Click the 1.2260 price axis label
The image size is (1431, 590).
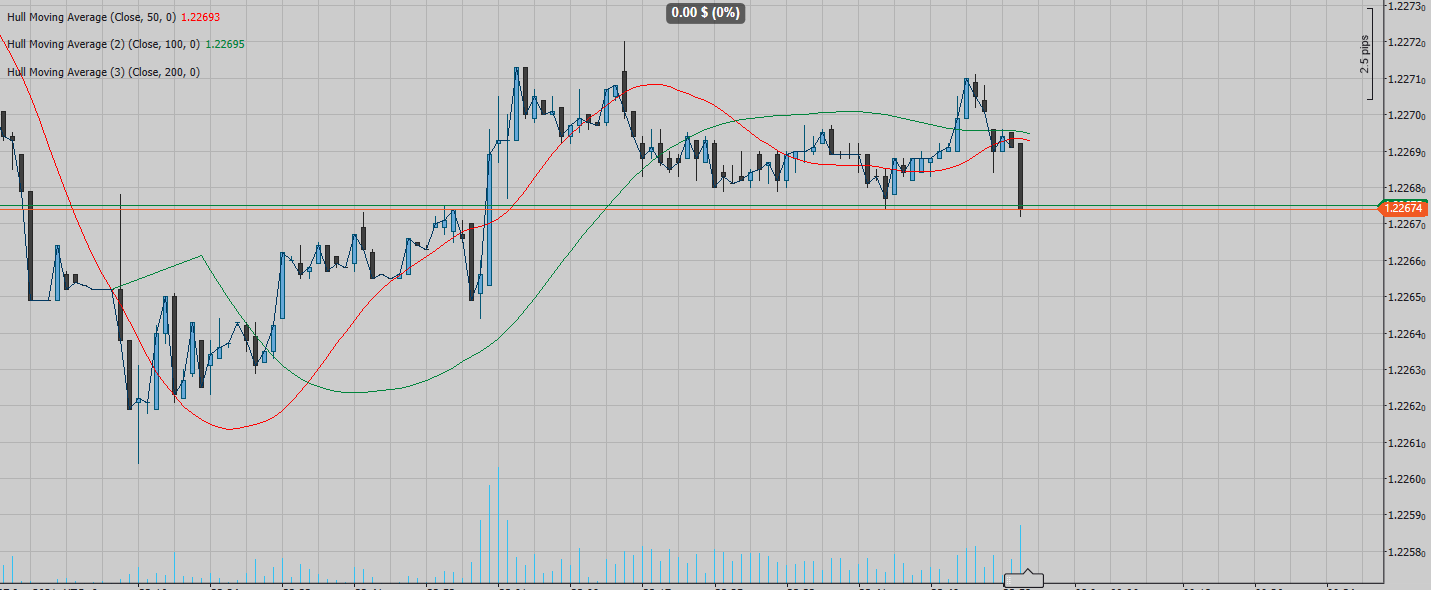(x=1406, y=479)
